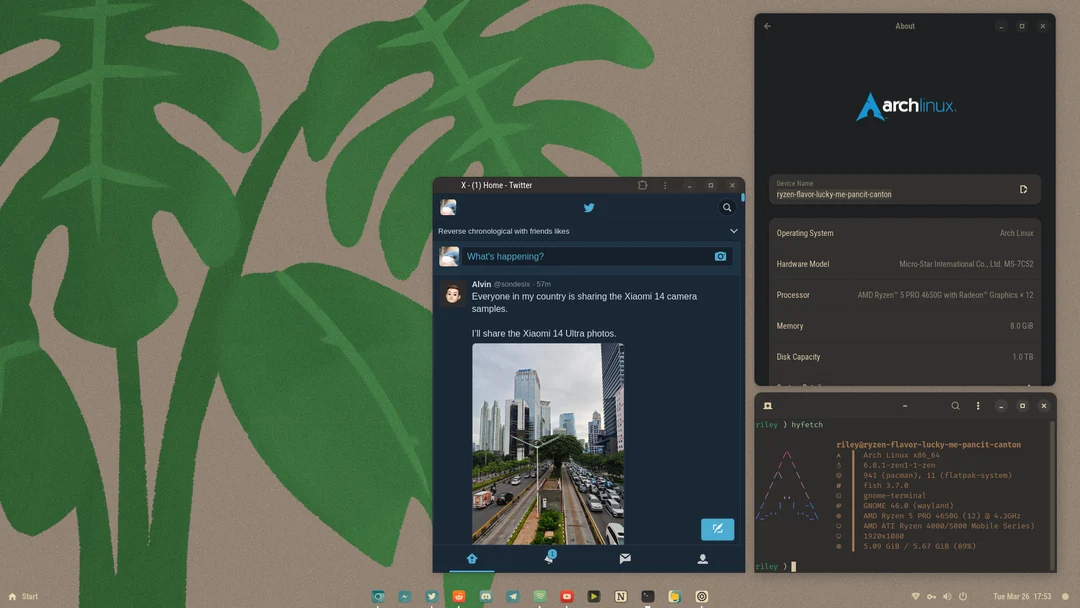Open Twitter notifications with the bell icon

pos(549,559)
